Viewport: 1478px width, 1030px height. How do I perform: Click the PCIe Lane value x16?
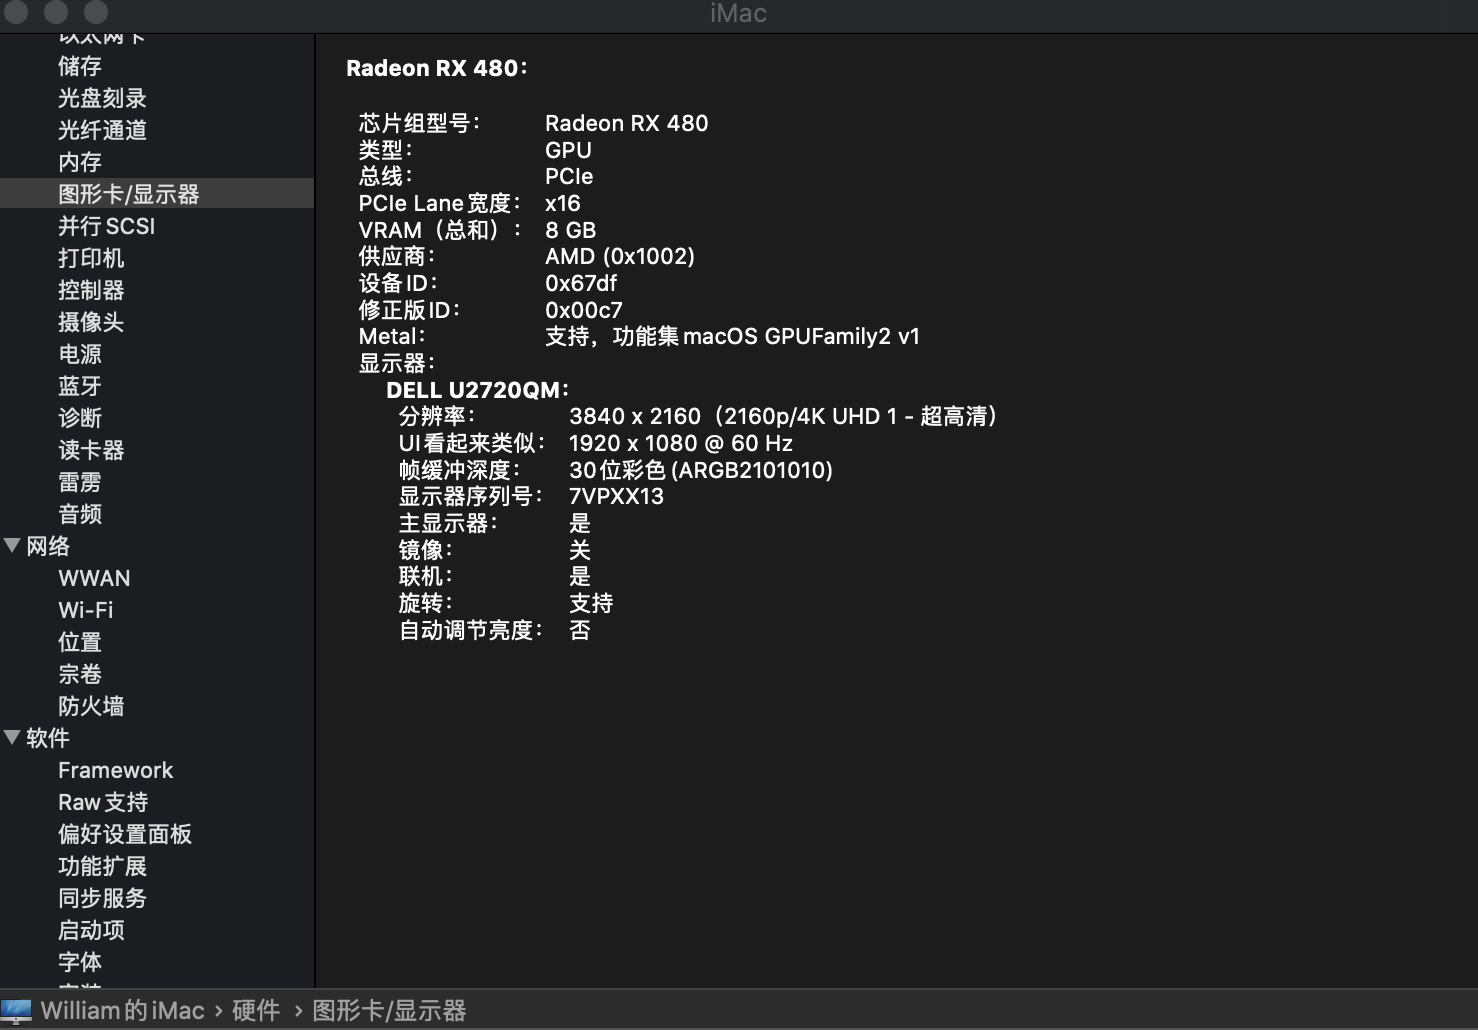click(x=563, y=203)
